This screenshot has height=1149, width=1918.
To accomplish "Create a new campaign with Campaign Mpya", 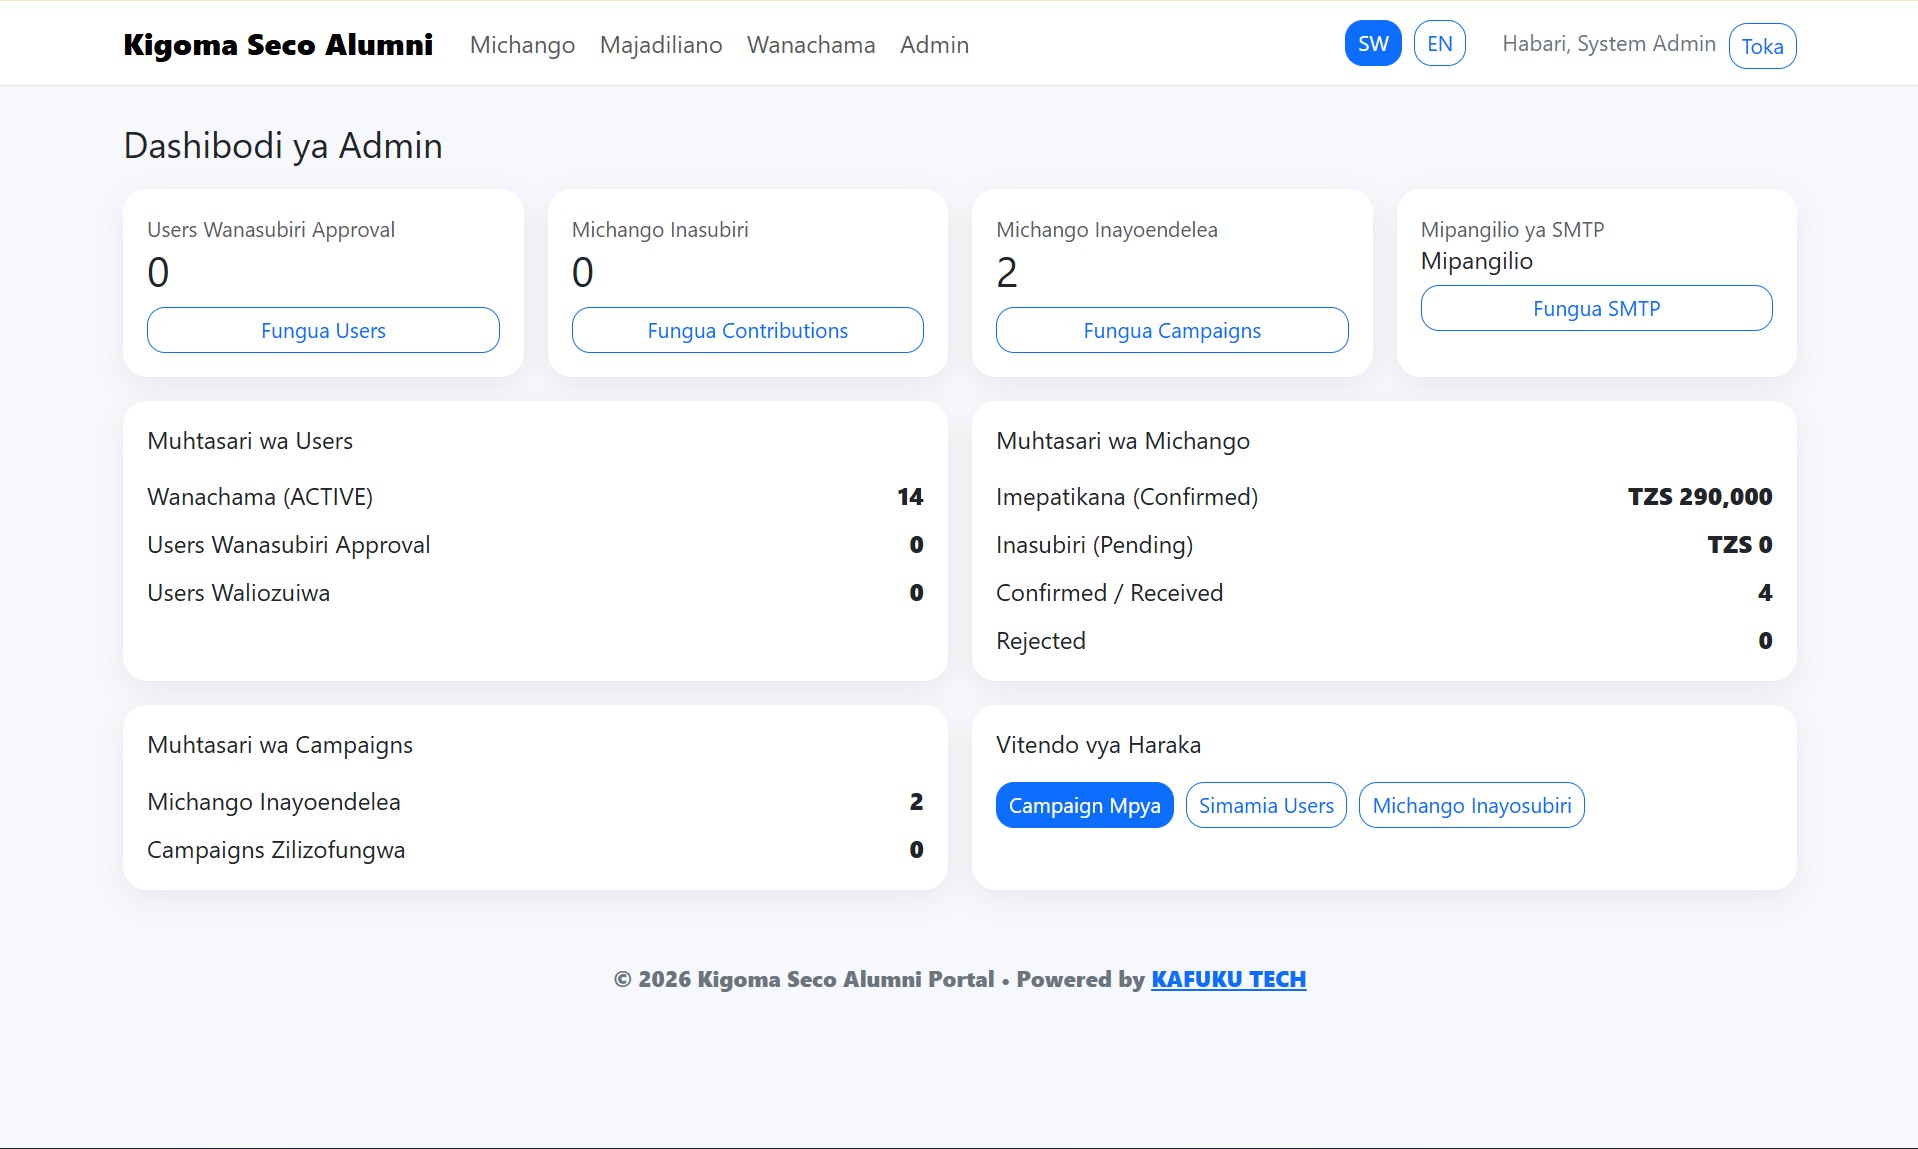I will (1084, 805).
